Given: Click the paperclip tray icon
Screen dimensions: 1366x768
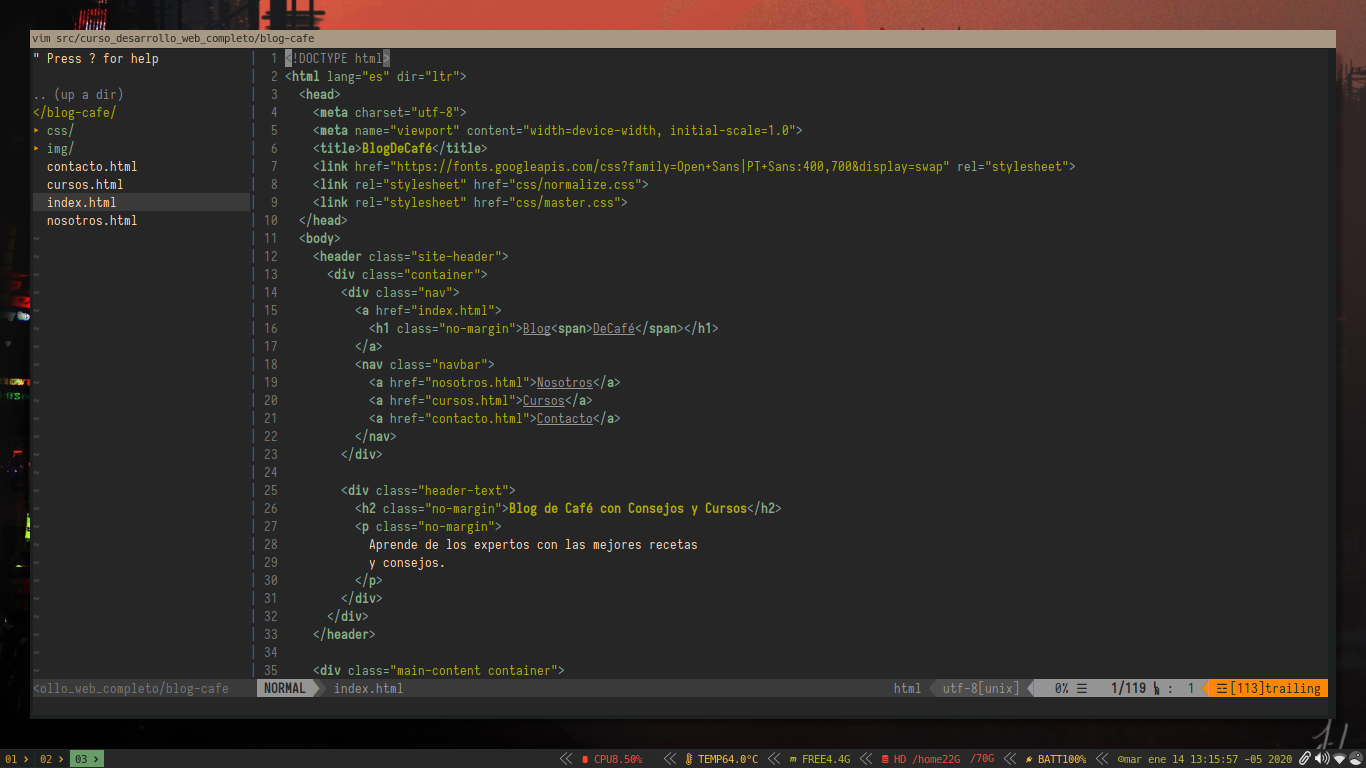Looking at the screenshot, I should point(1305,759).
